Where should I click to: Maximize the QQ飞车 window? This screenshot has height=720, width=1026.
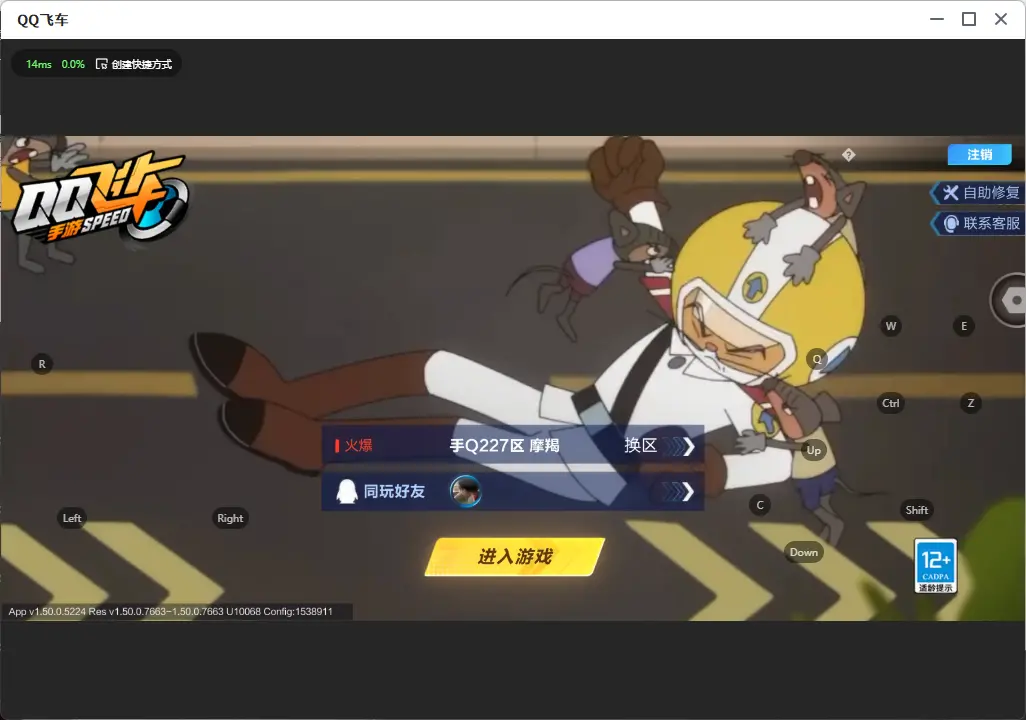(x=969, y=19)
